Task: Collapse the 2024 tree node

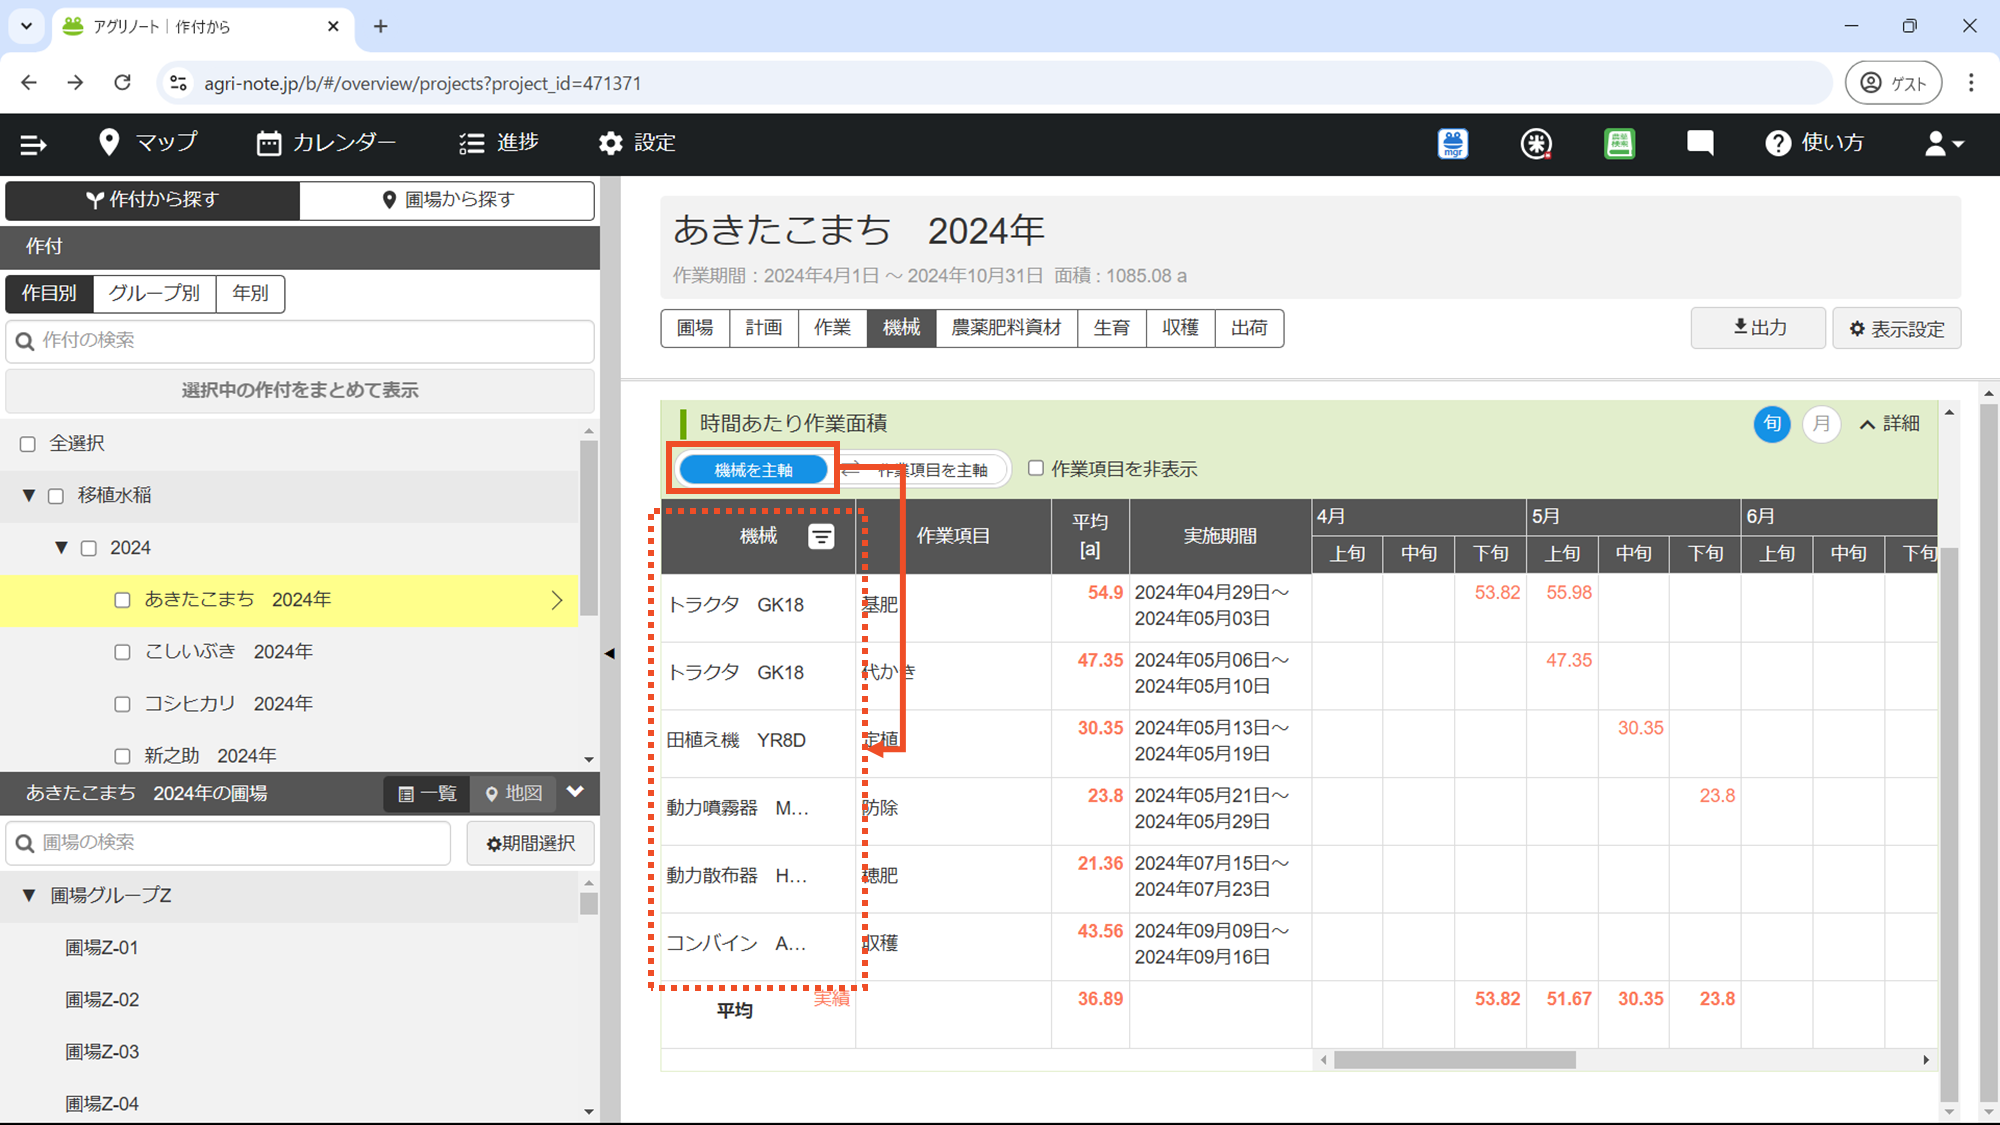Action: coord(61,548)
